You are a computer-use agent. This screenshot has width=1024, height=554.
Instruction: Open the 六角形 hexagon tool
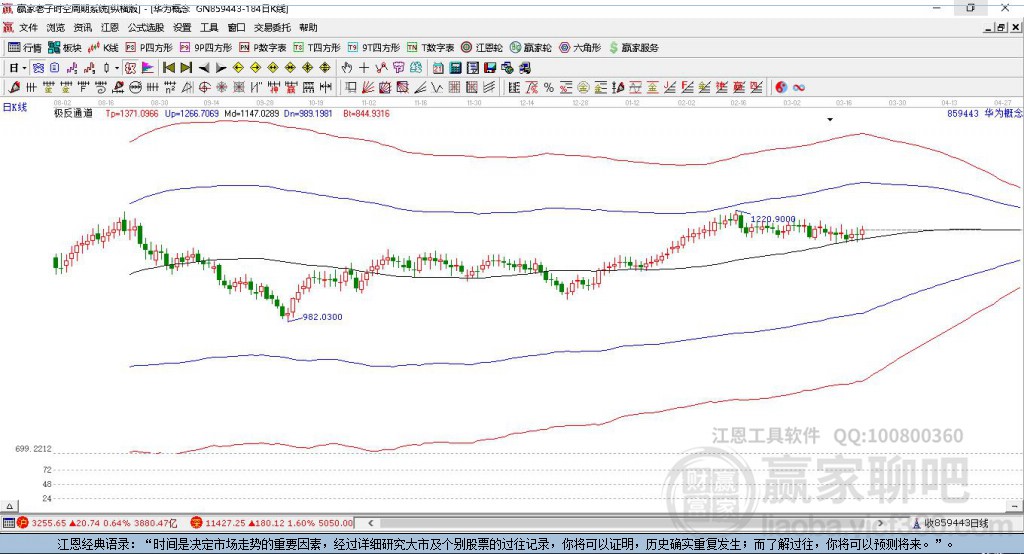point(580,48)
